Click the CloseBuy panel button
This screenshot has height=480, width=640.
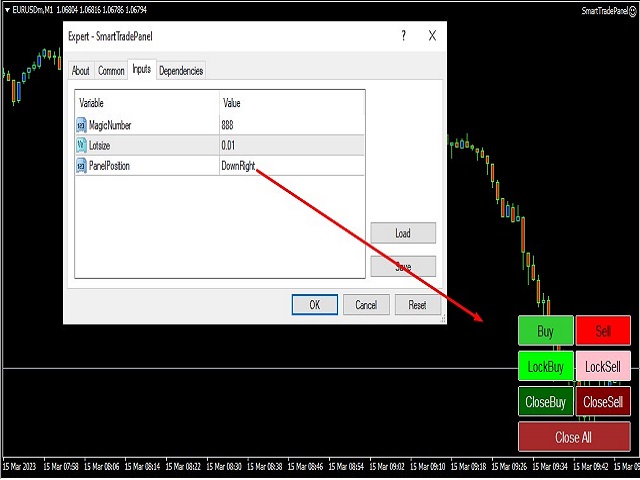[x=546, y=402]
